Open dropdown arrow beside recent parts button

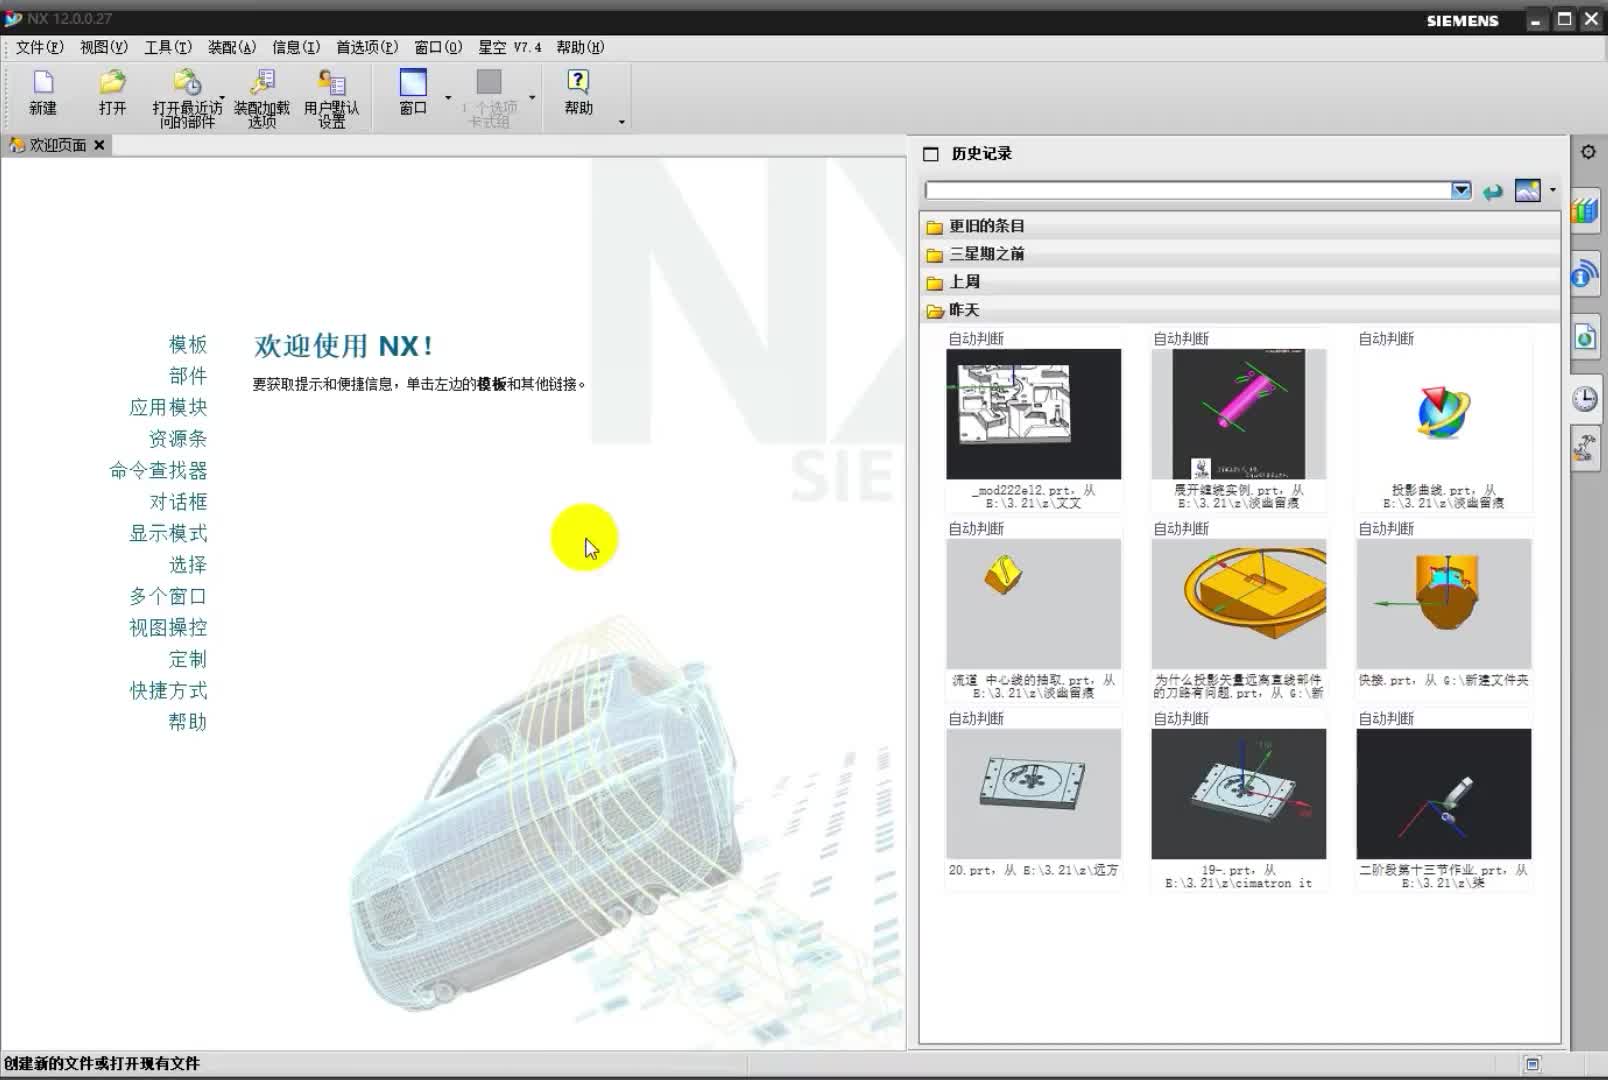(x=221, y=98)
